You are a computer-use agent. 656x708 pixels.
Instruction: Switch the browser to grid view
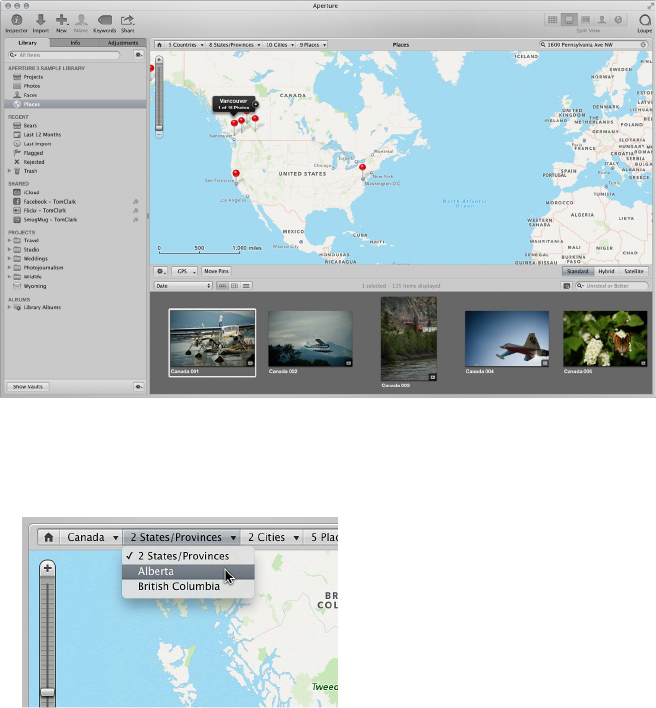point(234,286)
